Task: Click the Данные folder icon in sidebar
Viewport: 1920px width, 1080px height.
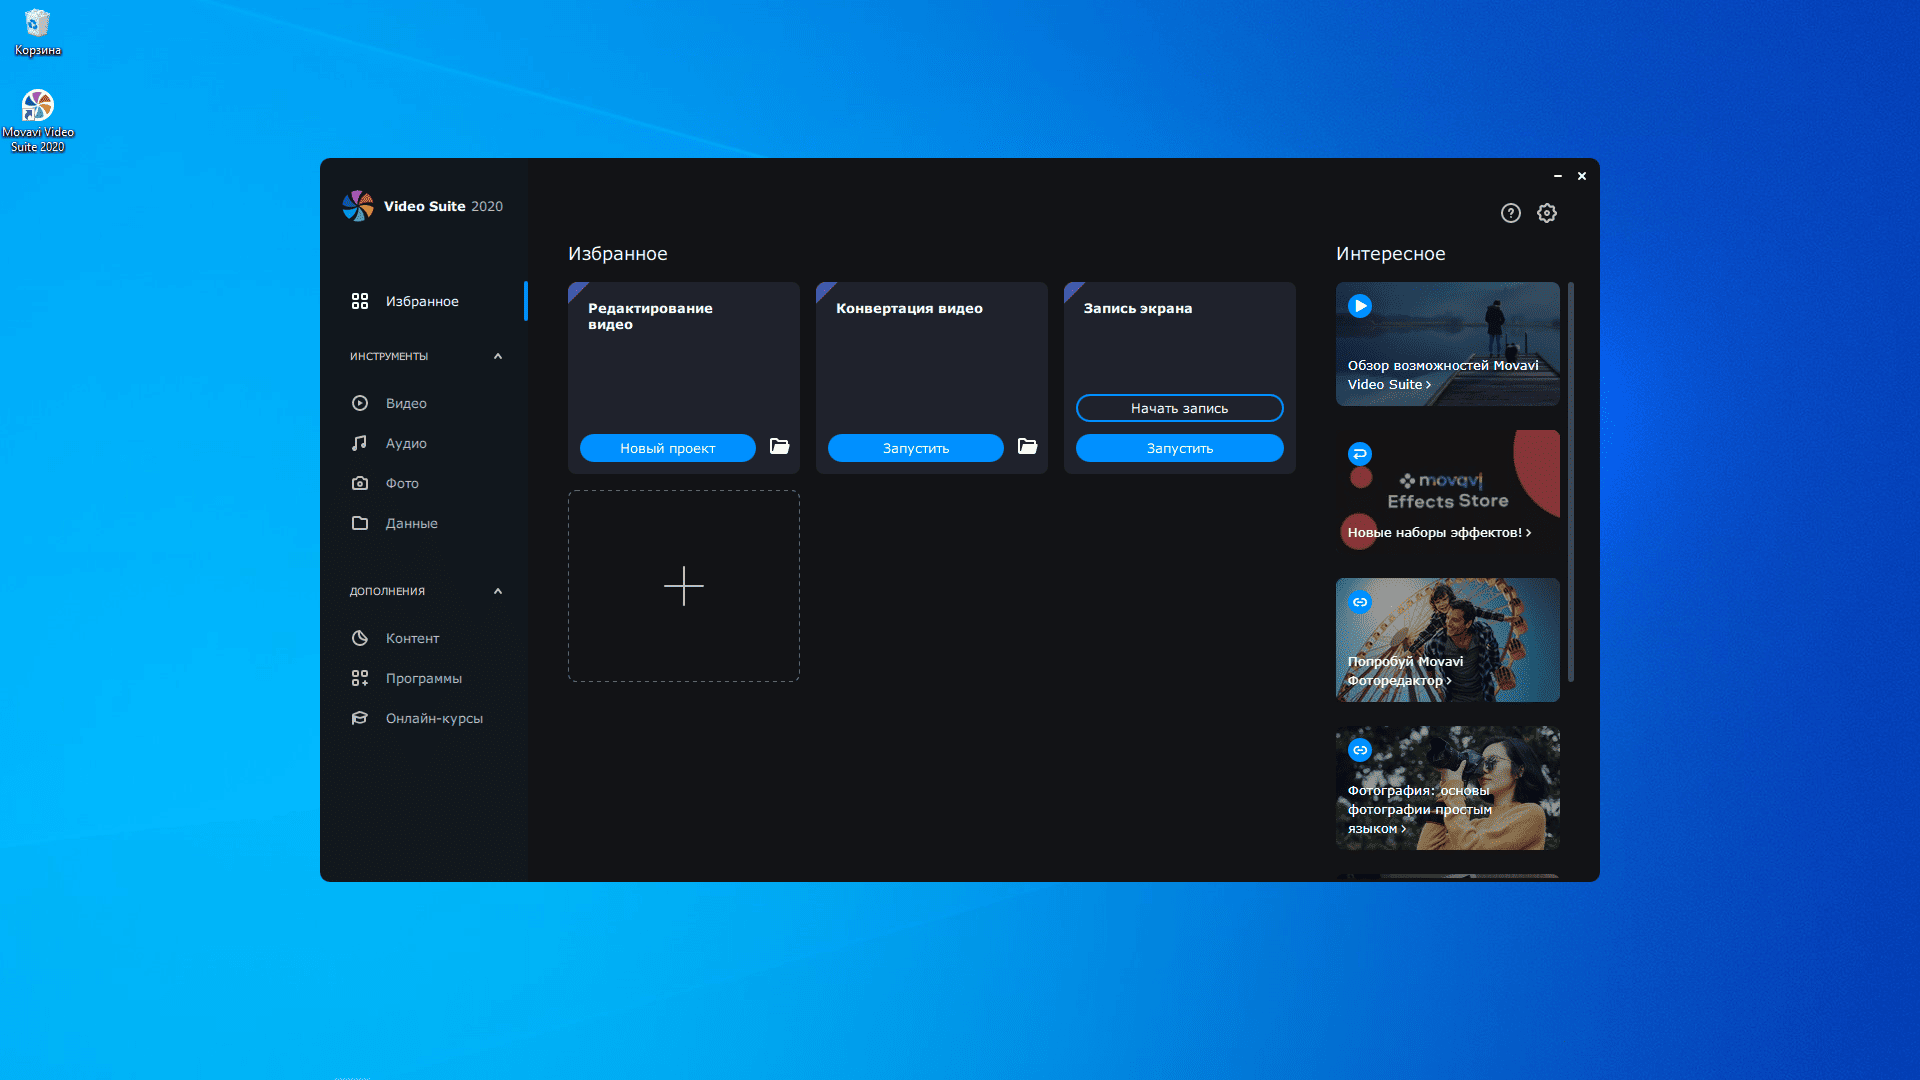Action: pyautogui.click(x=360, y=523)
